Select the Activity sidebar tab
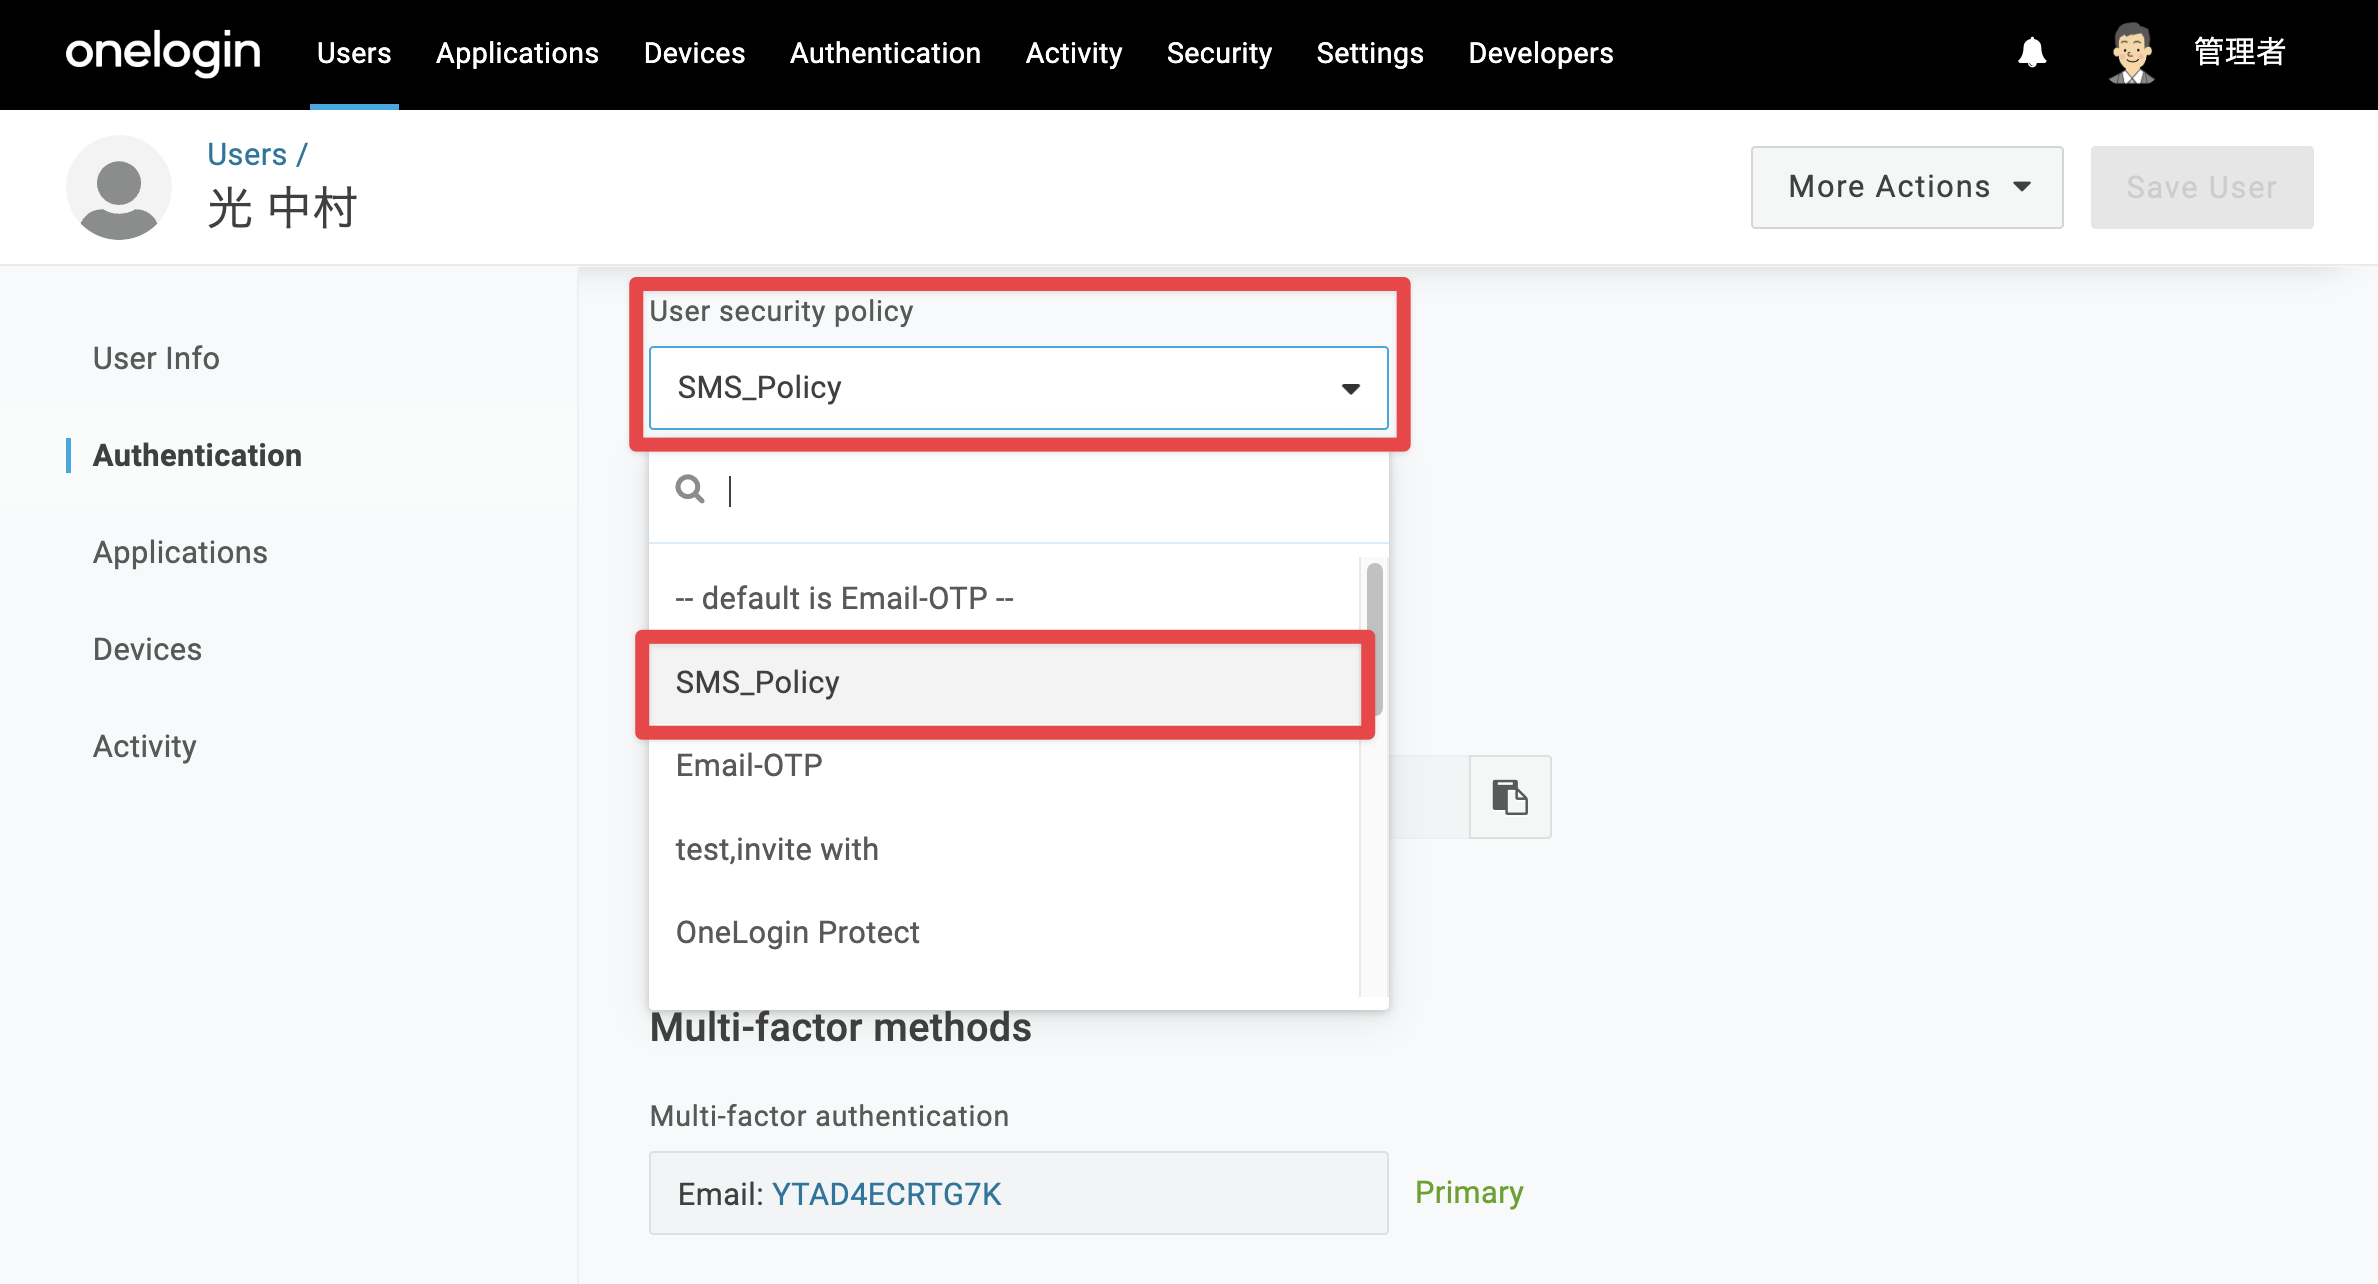Image resolution: width=2378 pixels, height=1284 pixels. tap(145, 746)
